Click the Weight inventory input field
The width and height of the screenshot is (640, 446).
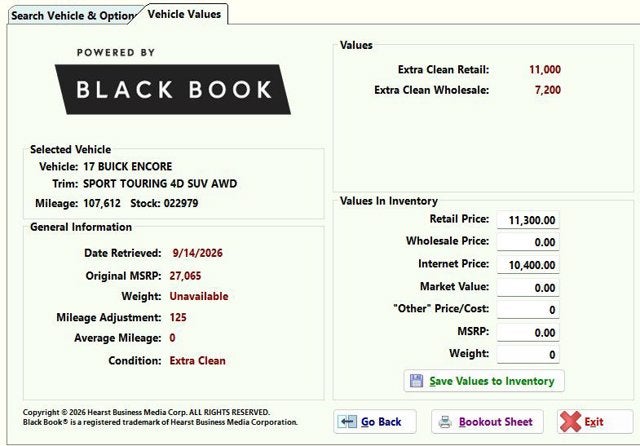(x=528, y=355)
